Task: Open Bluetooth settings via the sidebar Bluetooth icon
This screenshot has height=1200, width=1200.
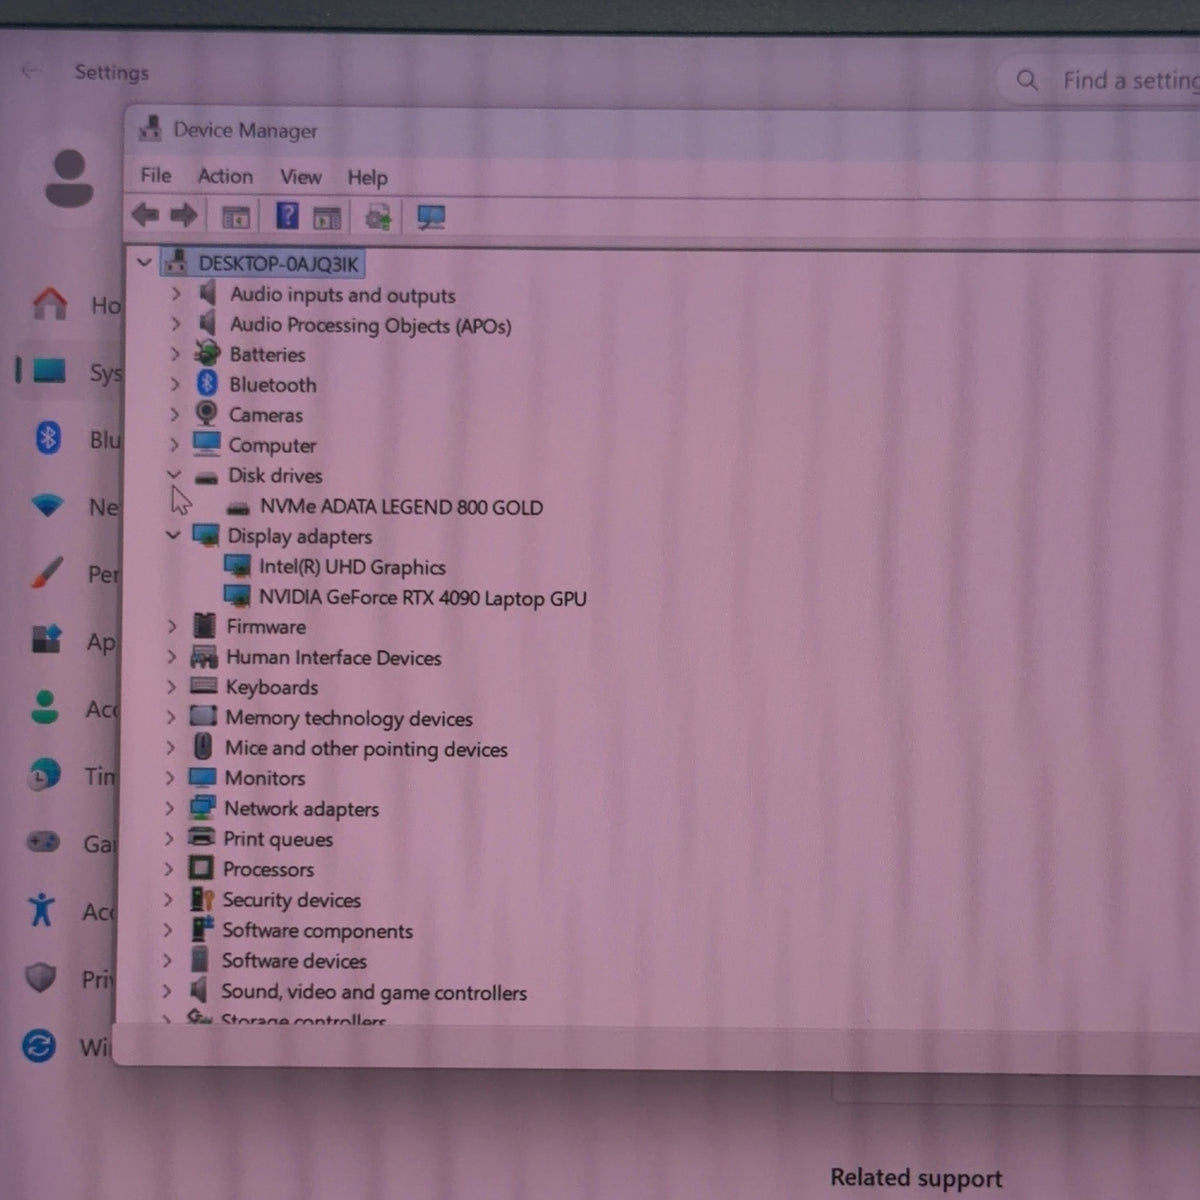Action: 48,438
